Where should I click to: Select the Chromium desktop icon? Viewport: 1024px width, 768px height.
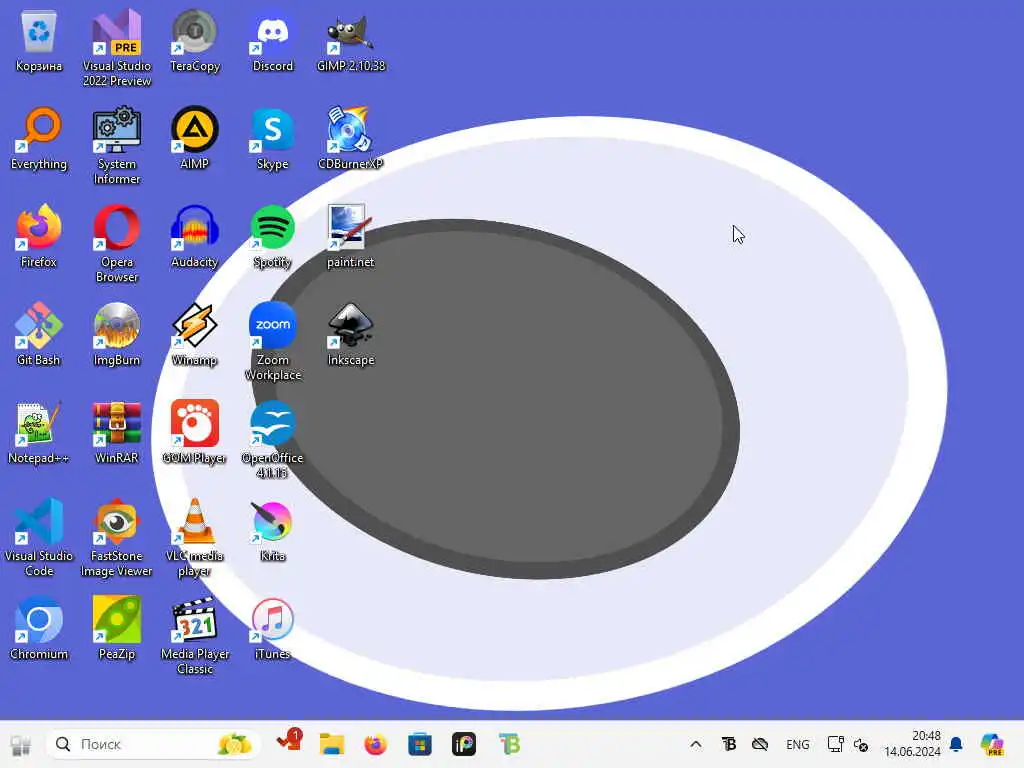point(39,628)
